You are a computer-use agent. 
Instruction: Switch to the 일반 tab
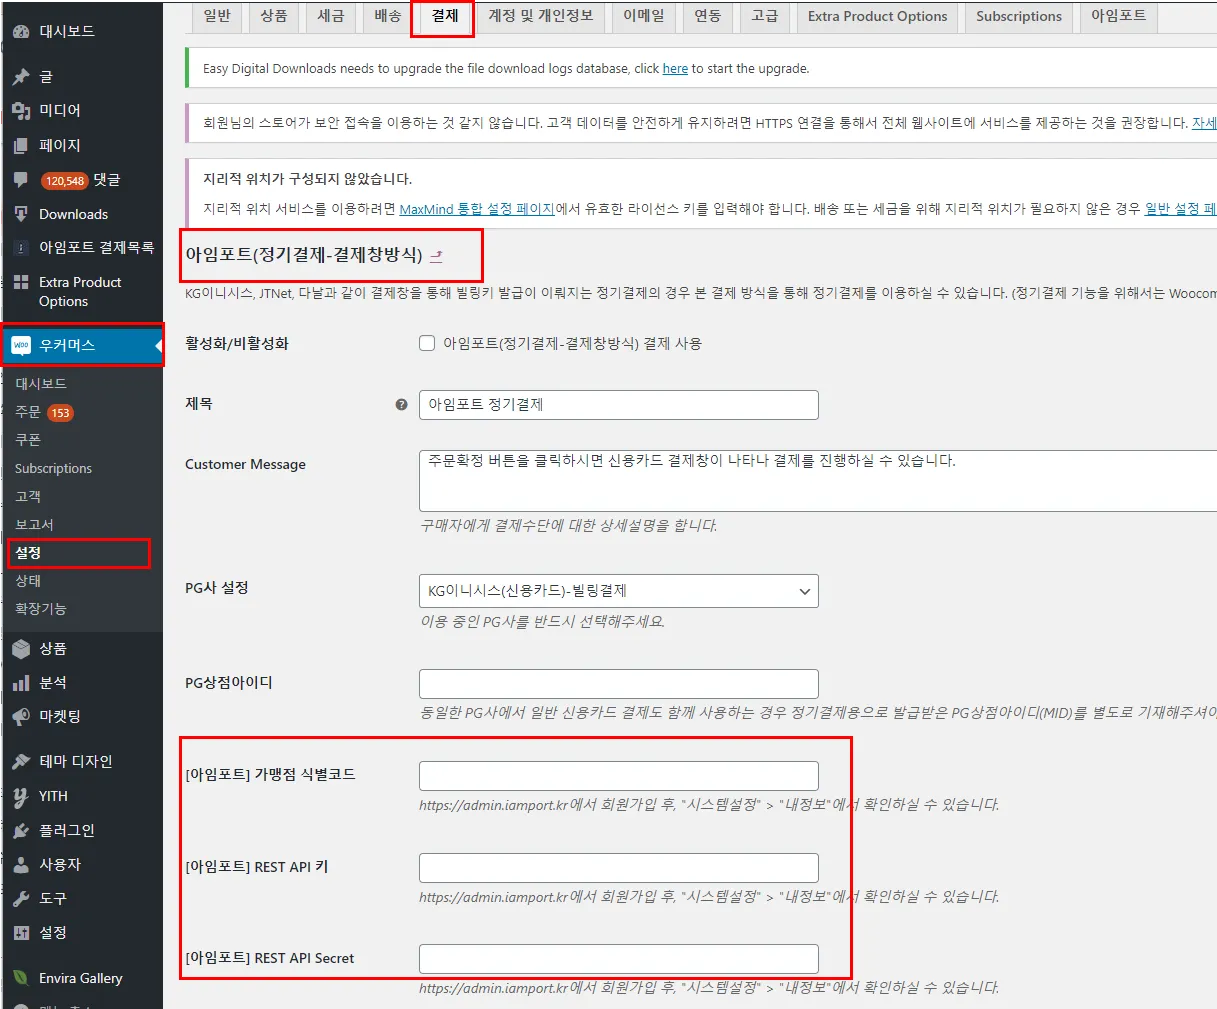217,16
